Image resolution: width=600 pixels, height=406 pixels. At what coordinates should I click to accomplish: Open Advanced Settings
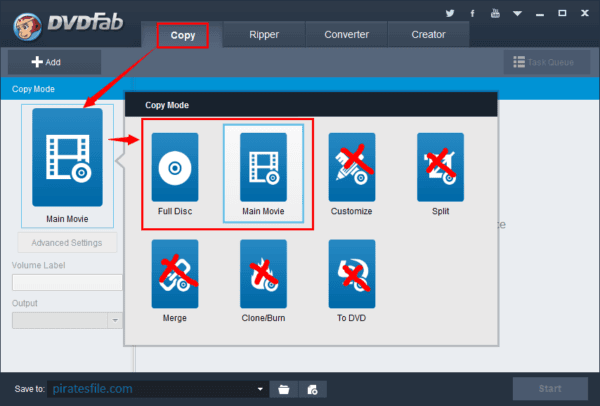[x=67, y=243]
